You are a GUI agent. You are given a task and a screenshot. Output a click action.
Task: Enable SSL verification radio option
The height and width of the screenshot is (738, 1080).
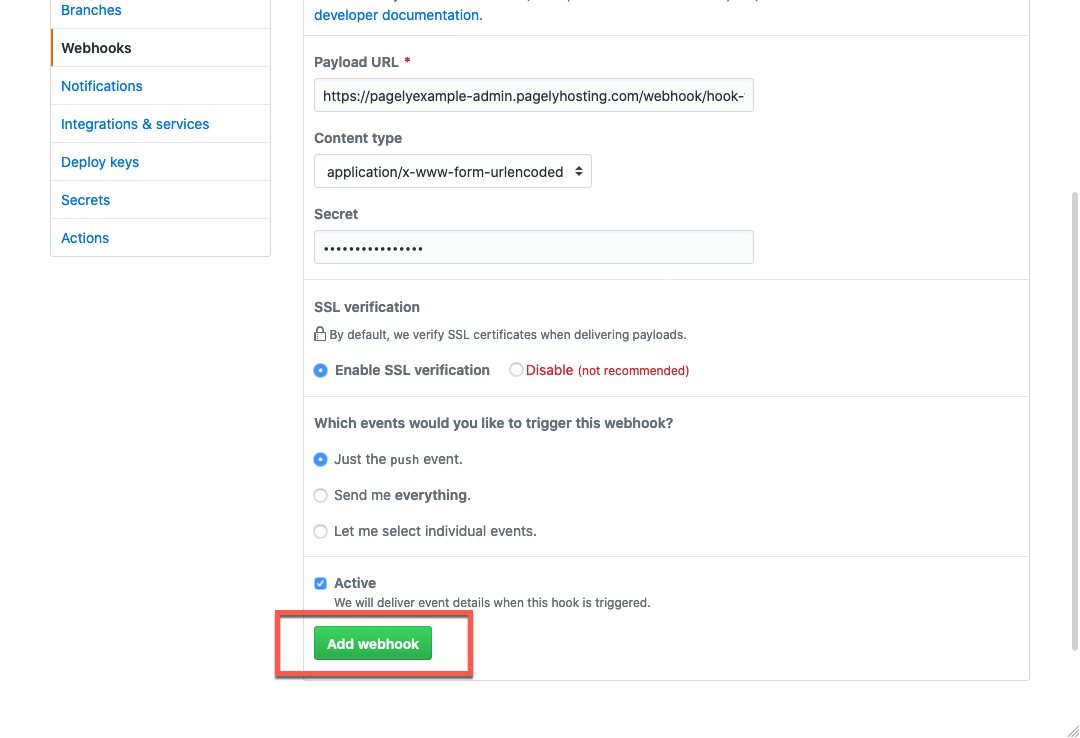pyautogui.click(x=321, y=370)
